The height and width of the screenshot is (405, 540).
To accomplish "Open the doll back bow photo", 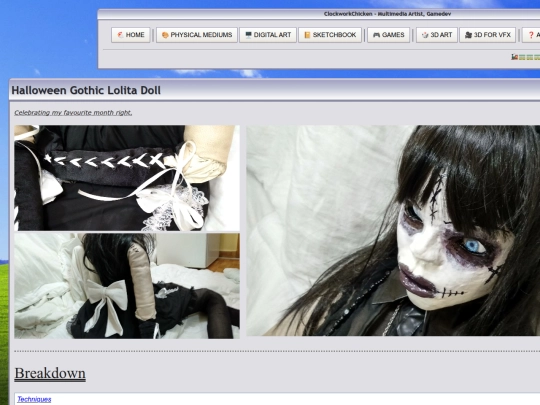I will 127,286.
